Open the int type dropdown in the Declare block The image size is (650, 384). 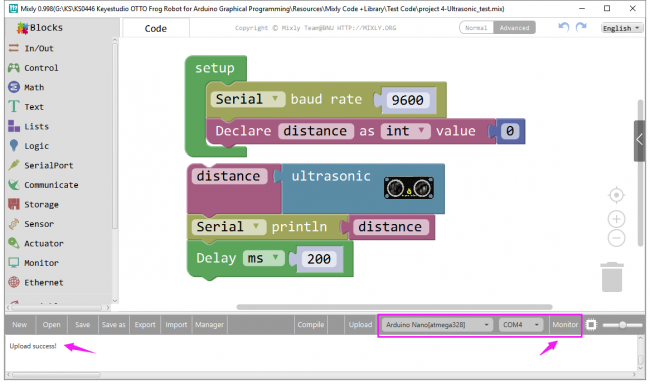tap(405, 131)
